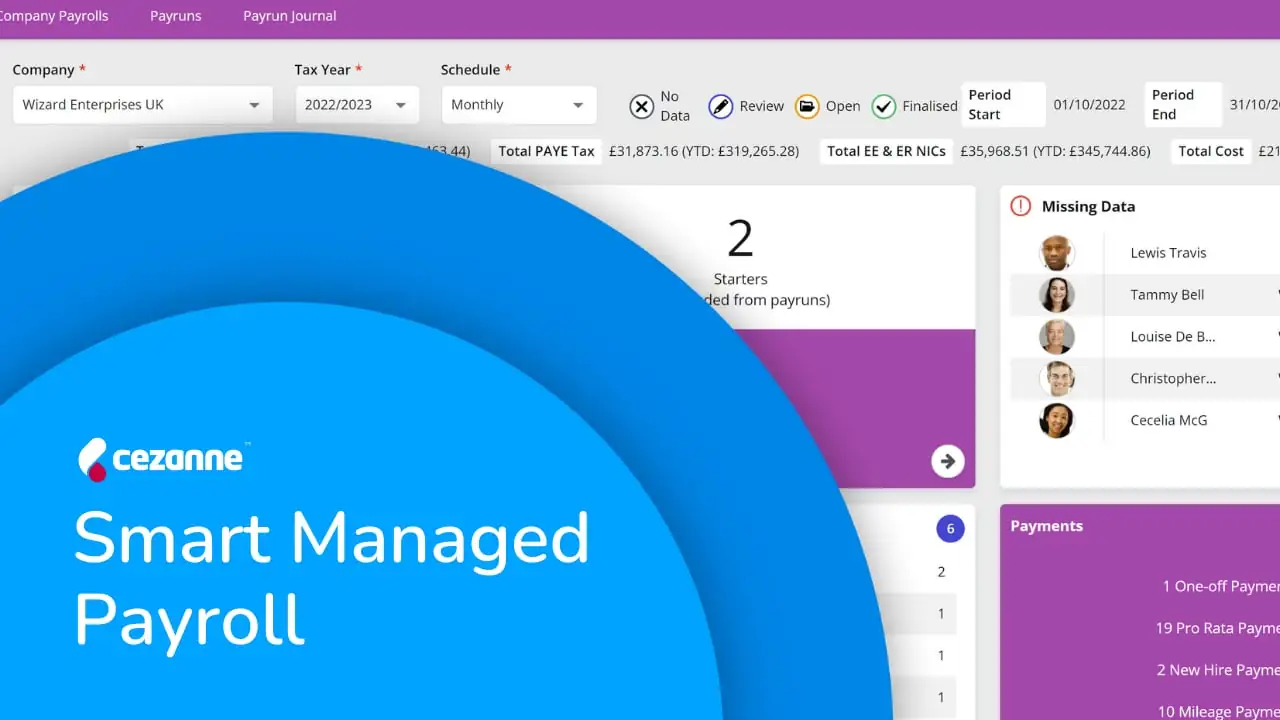The height and width of the screenshot is (720, 1280).
Task: Open 19 Pro Rata Payments entry
Action: [1217, 629]
